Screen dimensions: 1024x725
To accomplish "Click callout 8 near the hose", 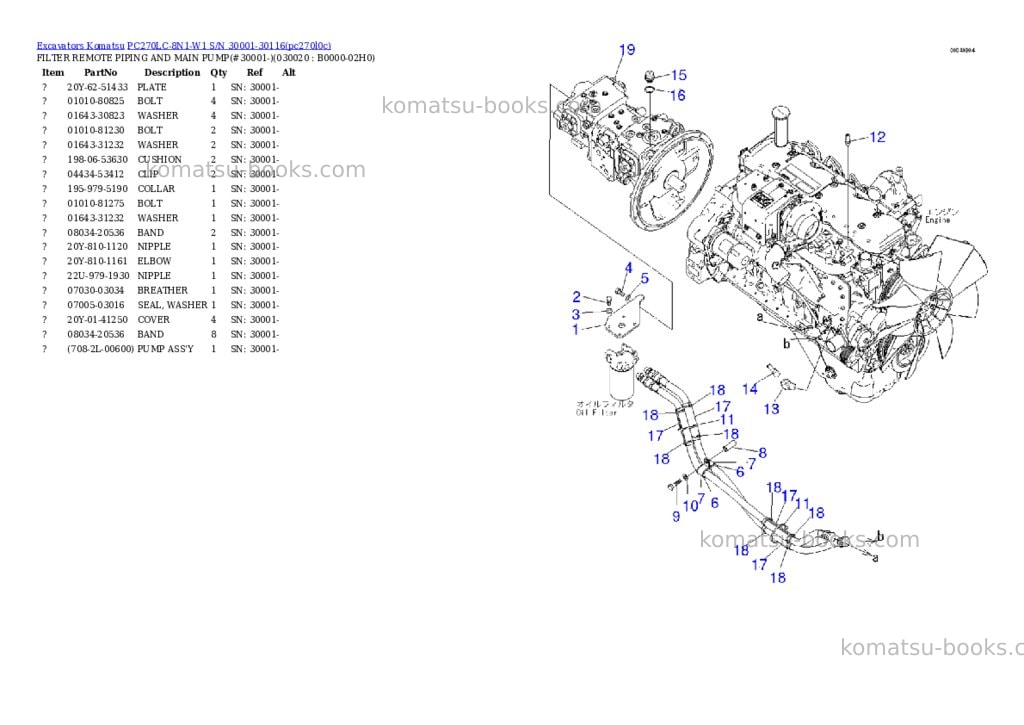I will [762, 453].
